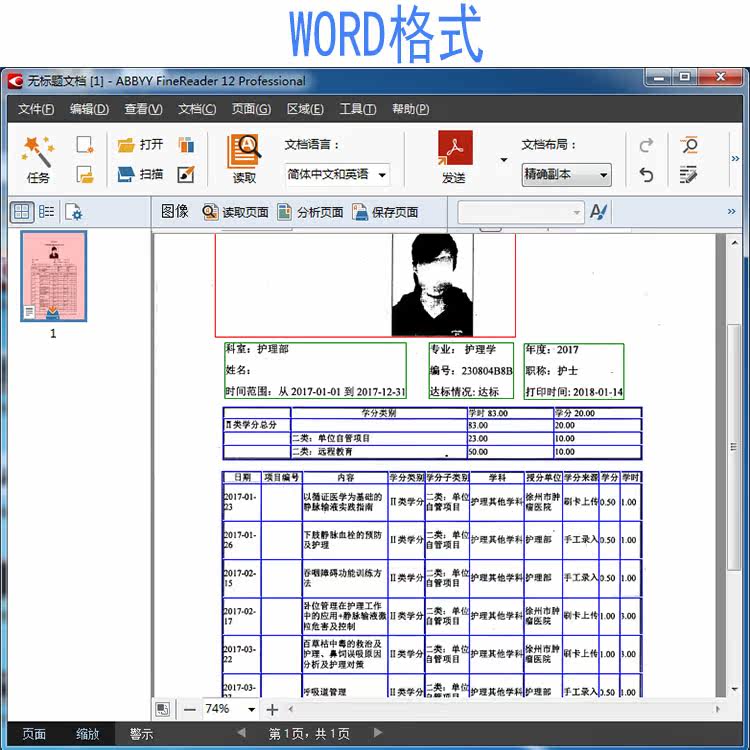Click the 扫描 (Scan) button
Viewport: 750px width, 750px height.
pos(140,174)
